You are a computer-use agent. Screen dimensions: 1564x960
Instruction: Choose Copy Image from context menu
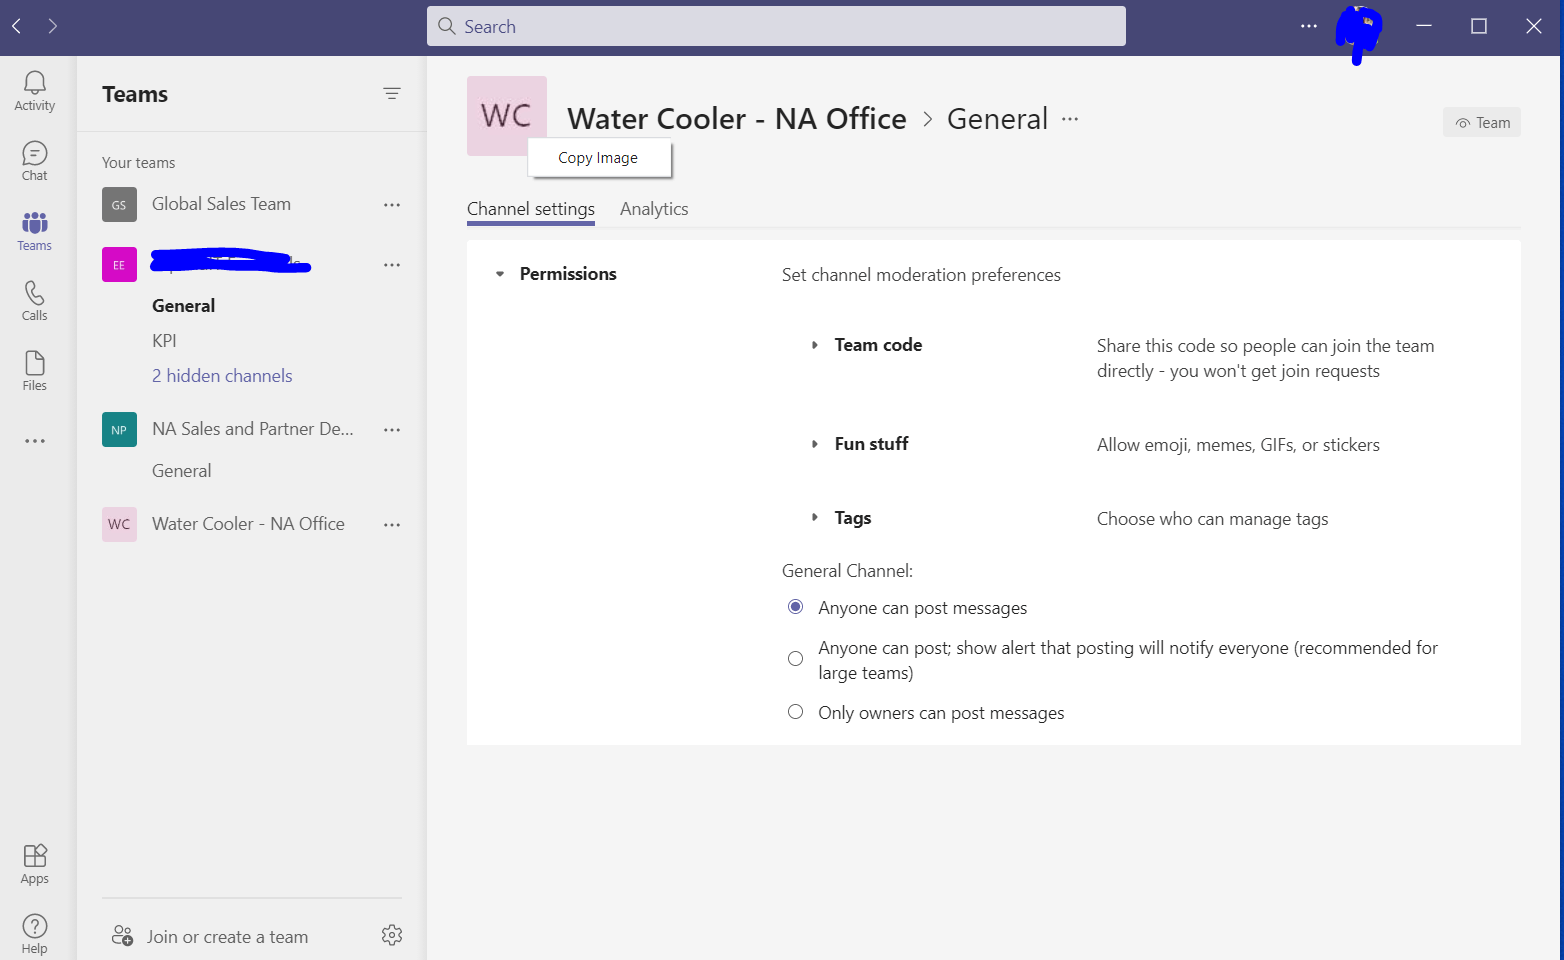tap(599, 158)
